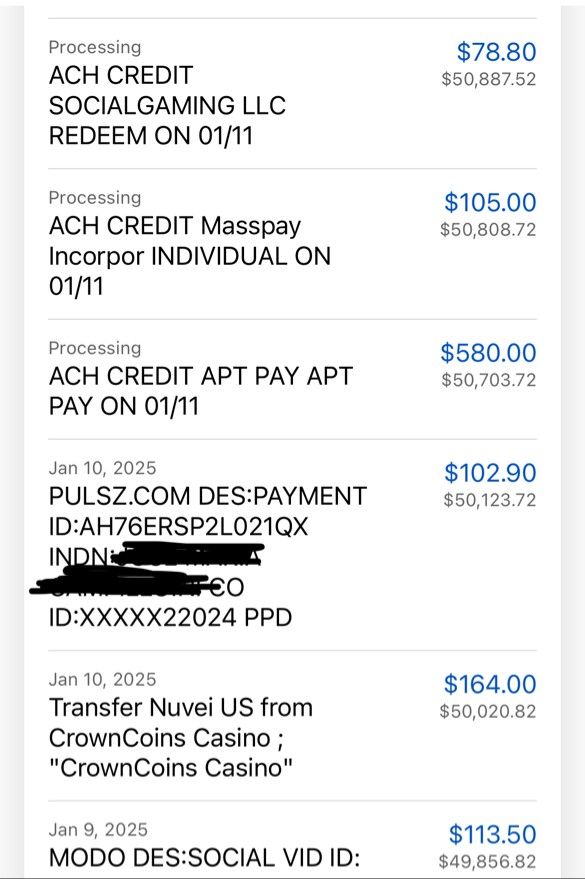
Task: Tap the $105.00 amount
Action: pos(490,202)
